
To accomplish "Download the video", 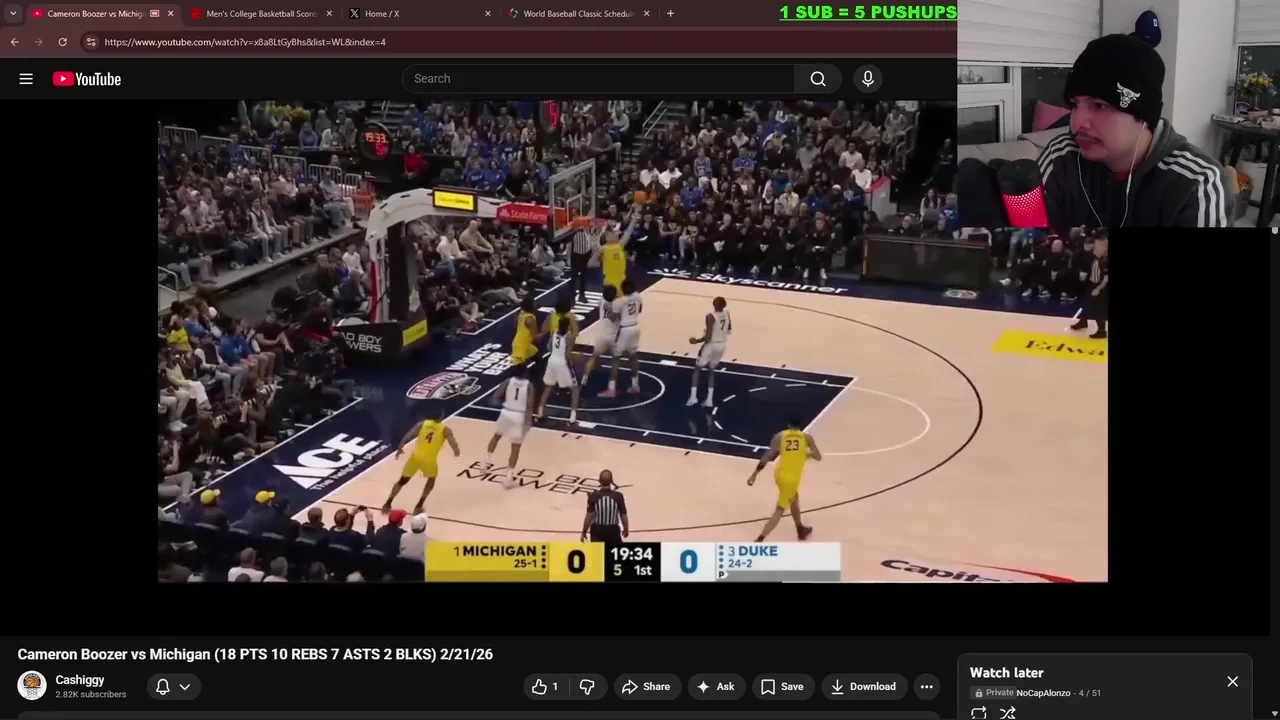I will [x=863, y=687].
